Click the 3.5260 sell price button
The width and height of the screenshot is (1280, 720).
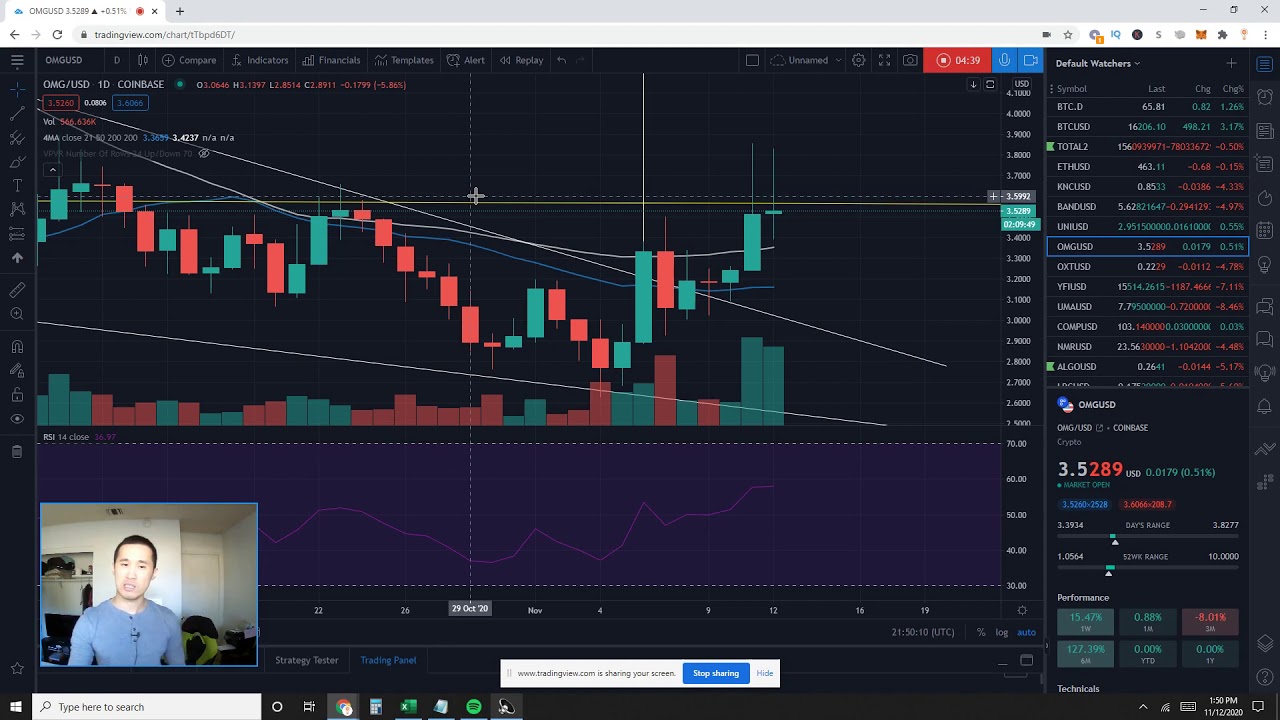point(60,103)
